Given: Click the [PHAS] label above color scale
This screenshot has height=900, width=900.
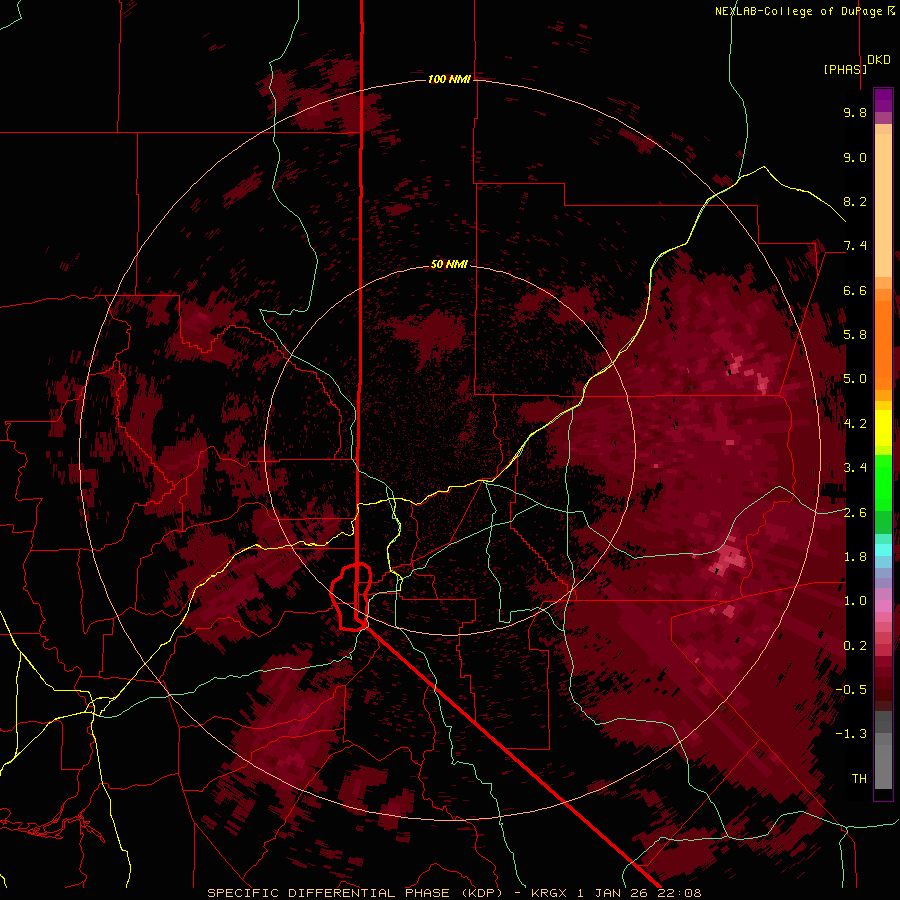Looking at the screenshot, I should [x=845, y=69].
